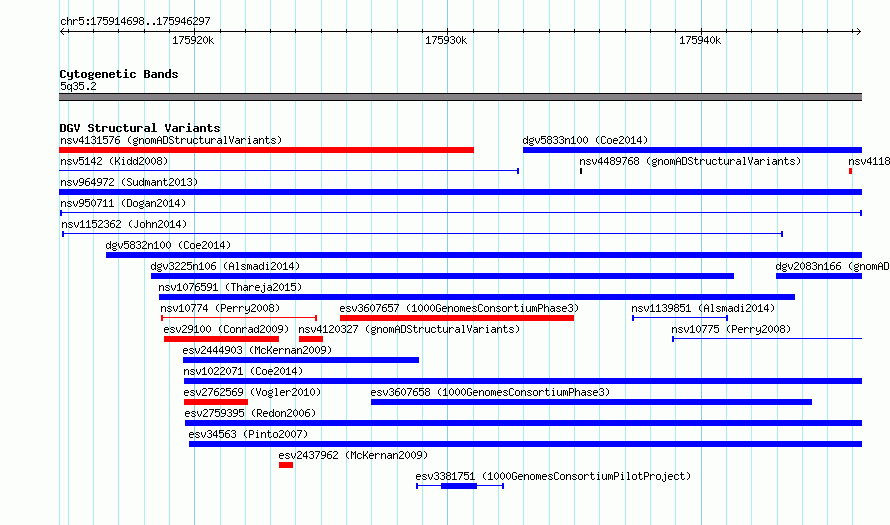Click the 175940k ruler tick label
890x525 pixels.
point(700,40)
